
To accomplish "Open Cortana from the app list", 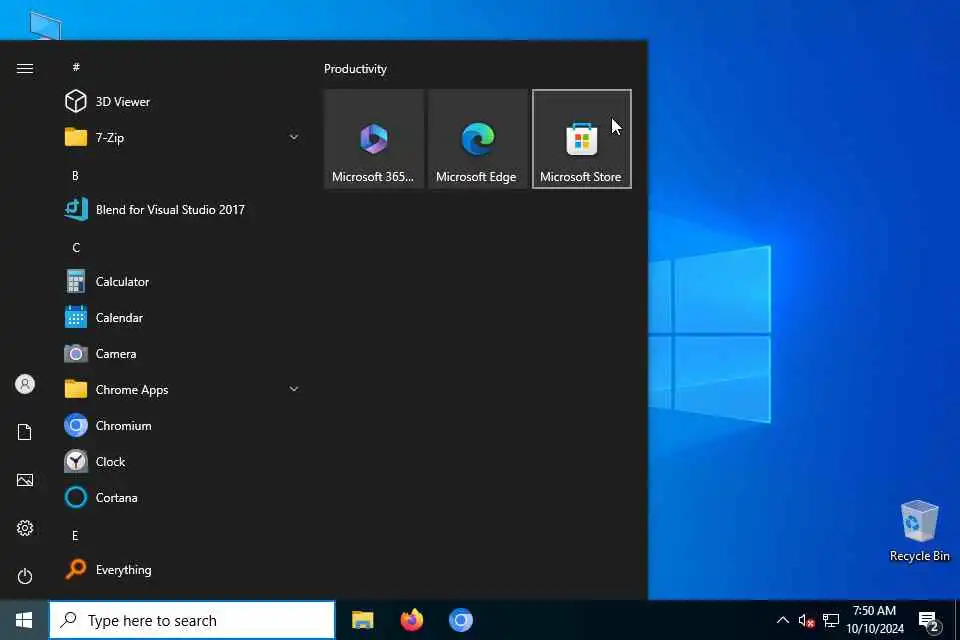I will coord(182,498).
